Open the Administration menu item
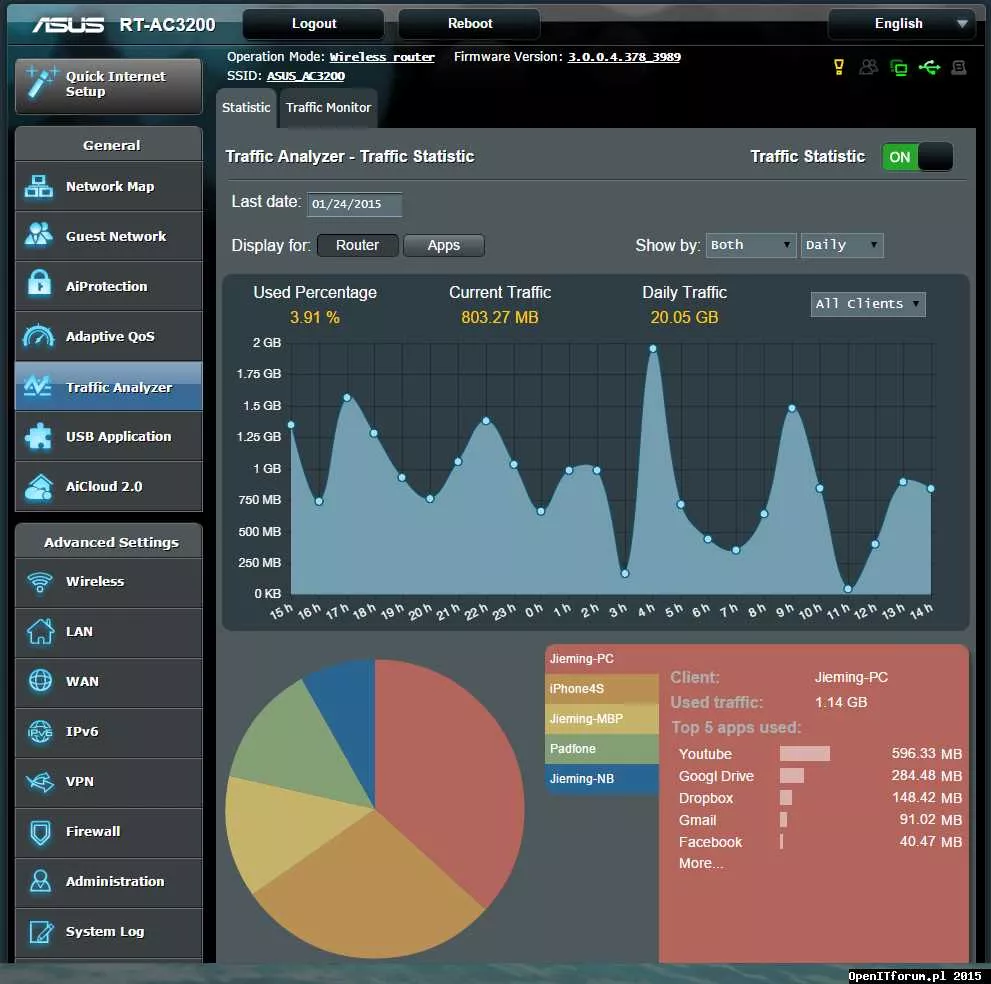This screenshot has width=991, height=984. (109, 882)
